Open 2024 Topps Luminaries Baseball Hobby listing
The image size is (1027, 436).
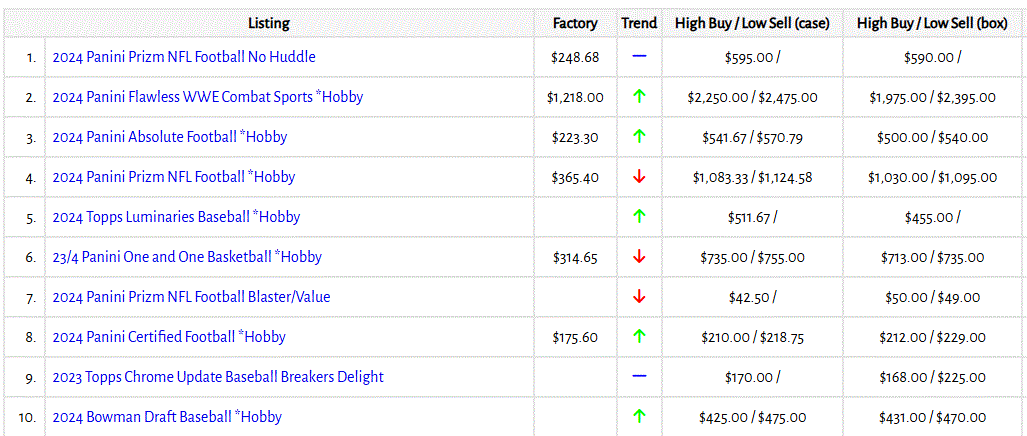coord(176,217)
